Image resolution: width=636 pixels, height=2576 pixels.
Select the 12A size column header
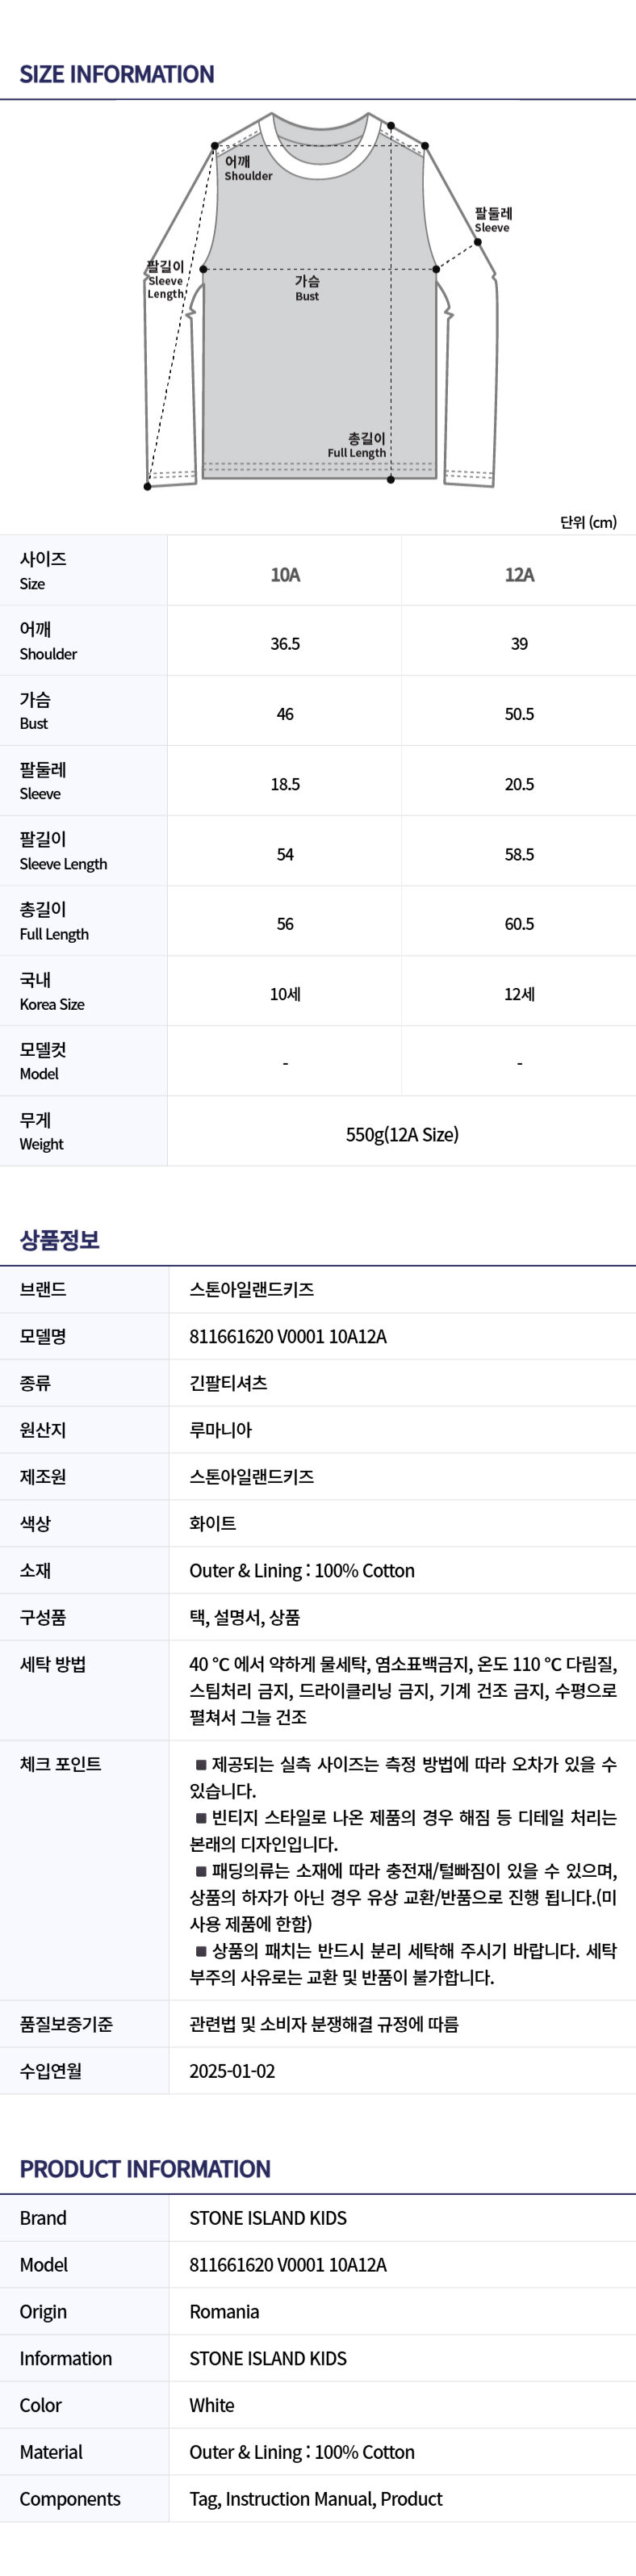[x=519, y=574]
